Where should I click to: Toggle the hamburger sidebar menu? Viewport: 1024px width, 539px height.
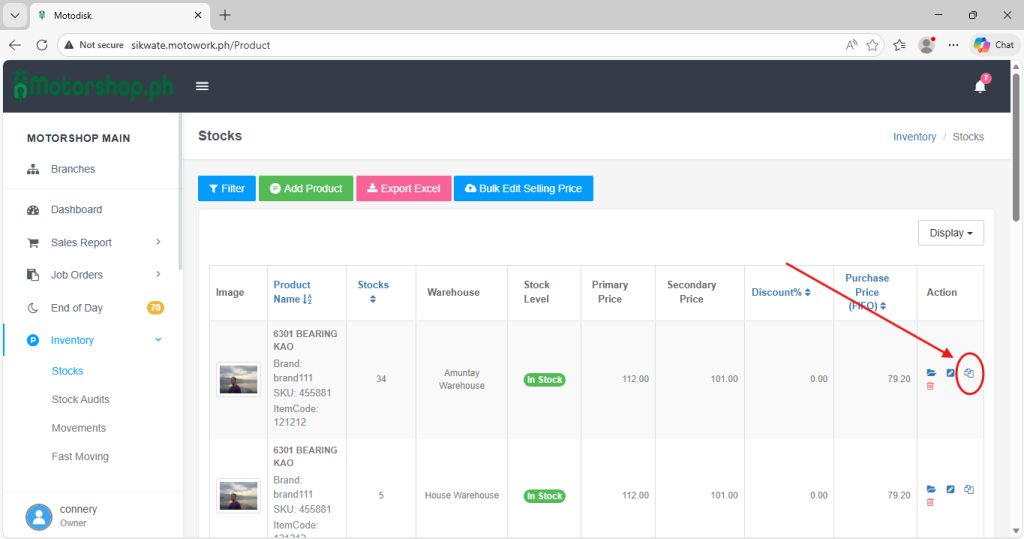202,86
